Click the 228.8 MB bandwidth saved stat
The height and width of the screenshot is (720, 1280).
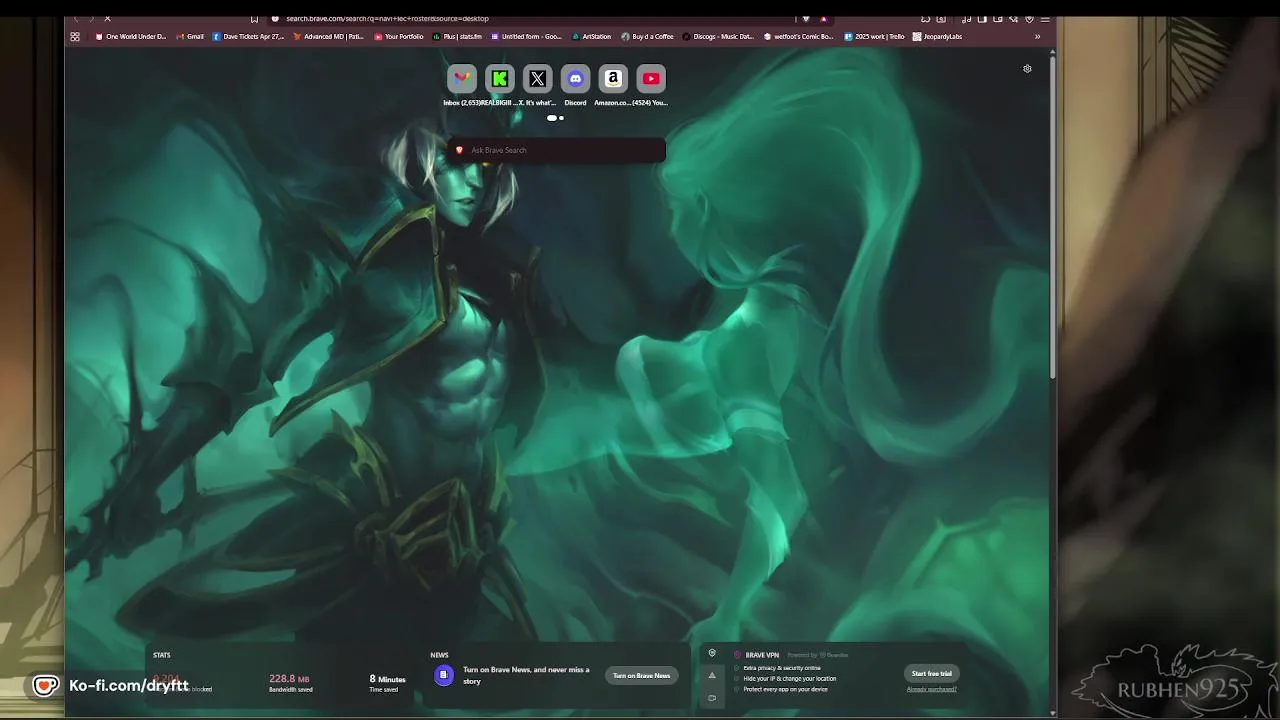290,683
